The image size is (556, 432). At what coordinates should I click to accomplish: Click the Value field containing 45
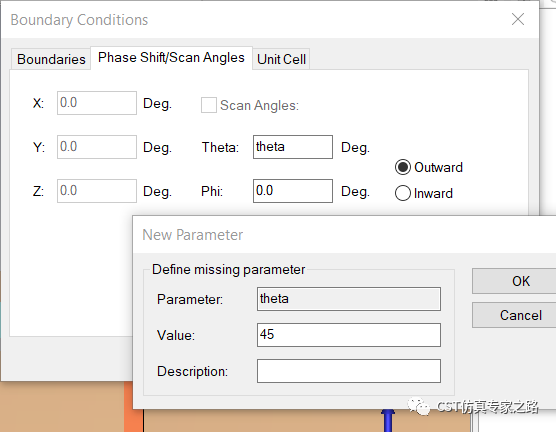pos(349,335)
